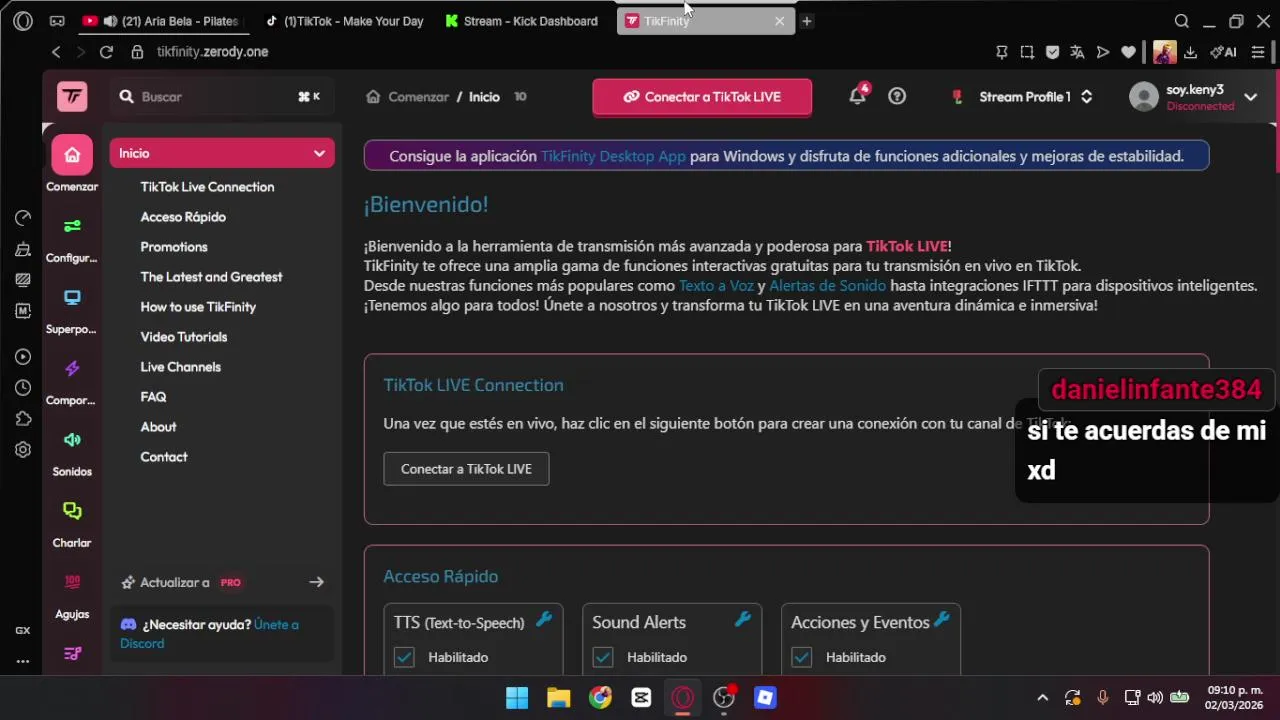Show hidden system tray icons
This screenshot has height=720, width=1280.
(1042, 698)
